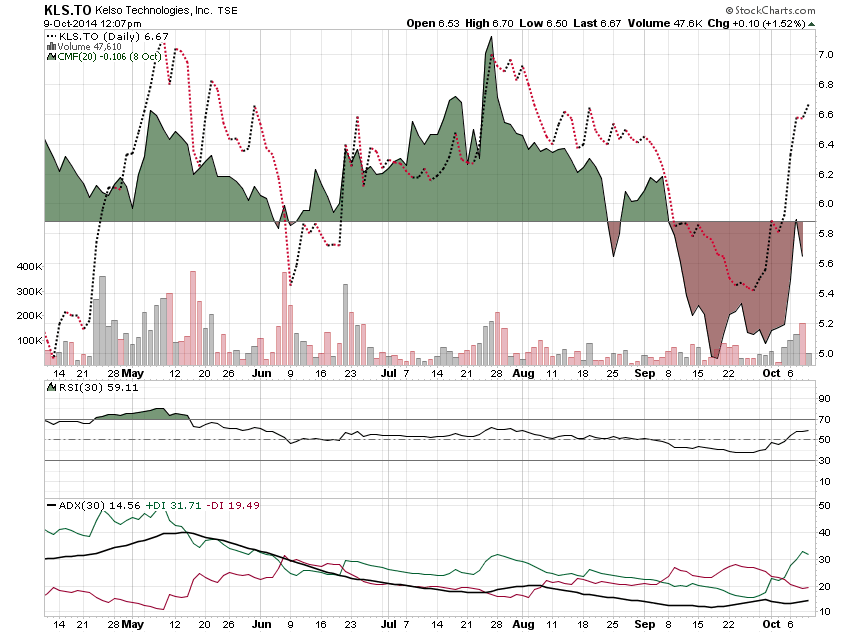Click the area icon beside RSI(30)
The image size is (850, 633).
pyautogui.click(x=51, y=387)
